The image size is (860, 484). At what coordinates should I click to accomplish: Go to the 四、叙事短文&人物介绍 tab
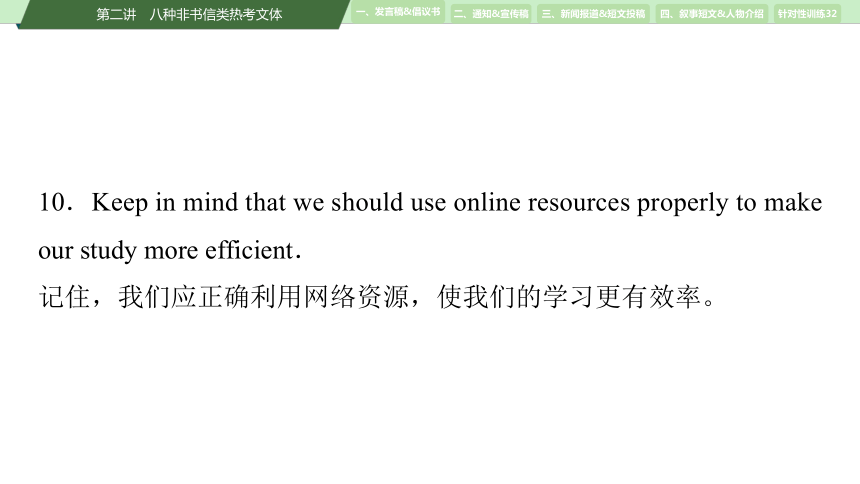[712, 14]
